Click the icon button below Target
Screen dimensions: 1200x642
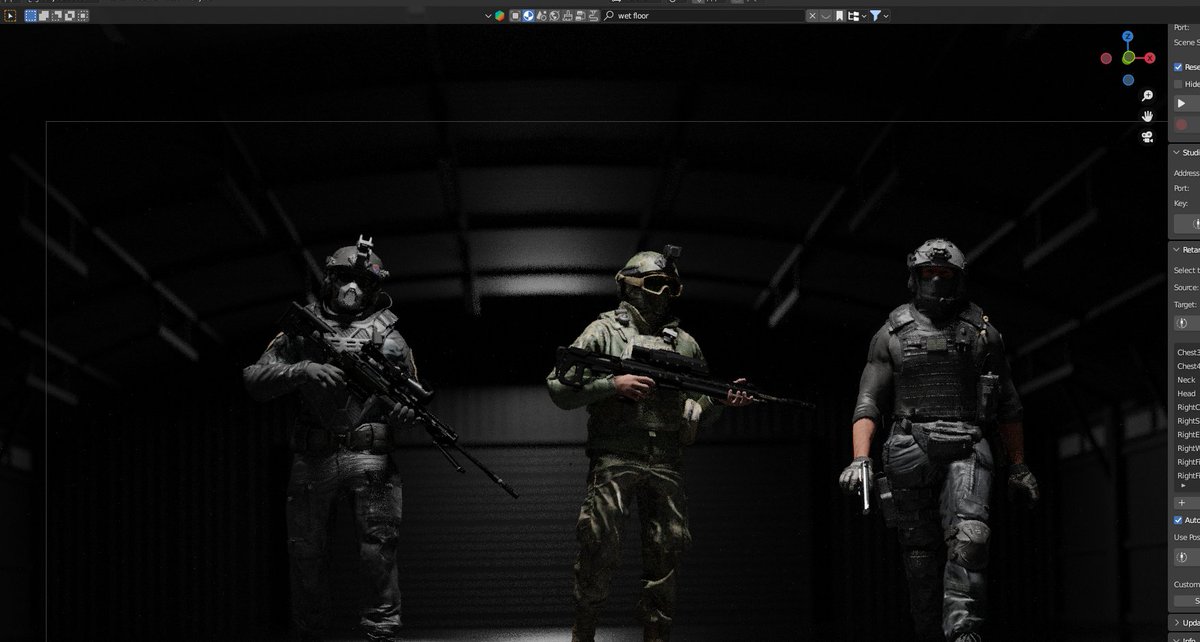click(1187, 322)
